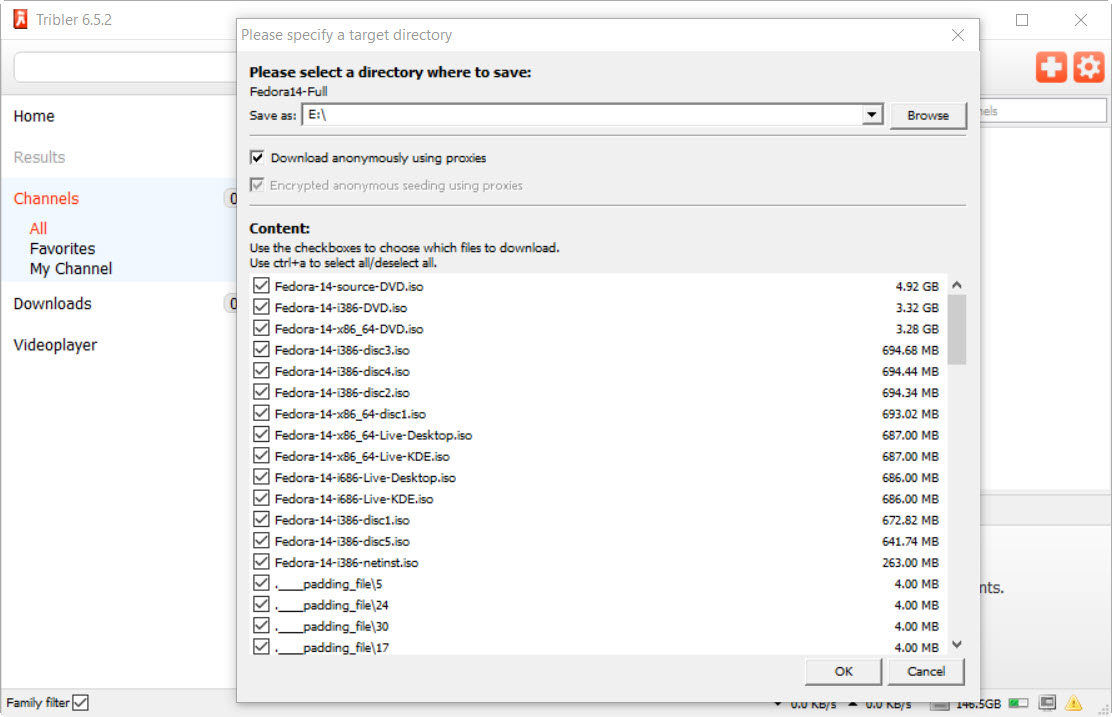Open the red gear settings icon
Screen dimensions: 1112x717
[1089, 67]
